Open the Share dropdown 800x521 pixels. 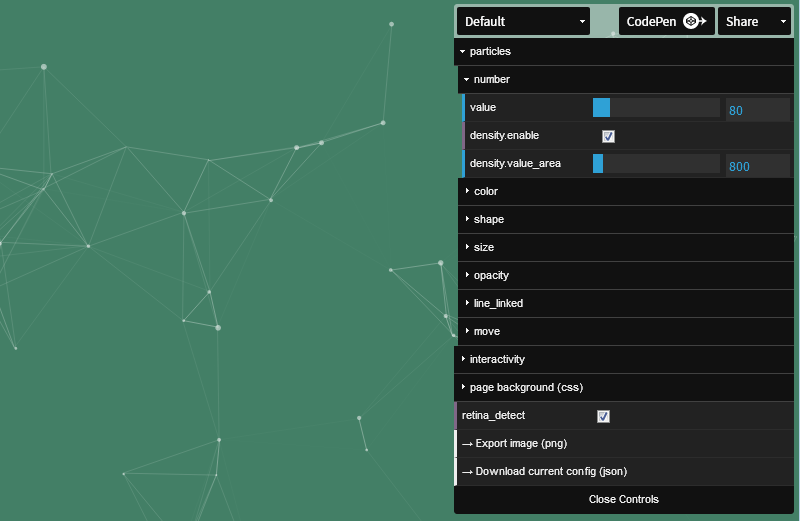pyautogui.click(x=754, y=21)
